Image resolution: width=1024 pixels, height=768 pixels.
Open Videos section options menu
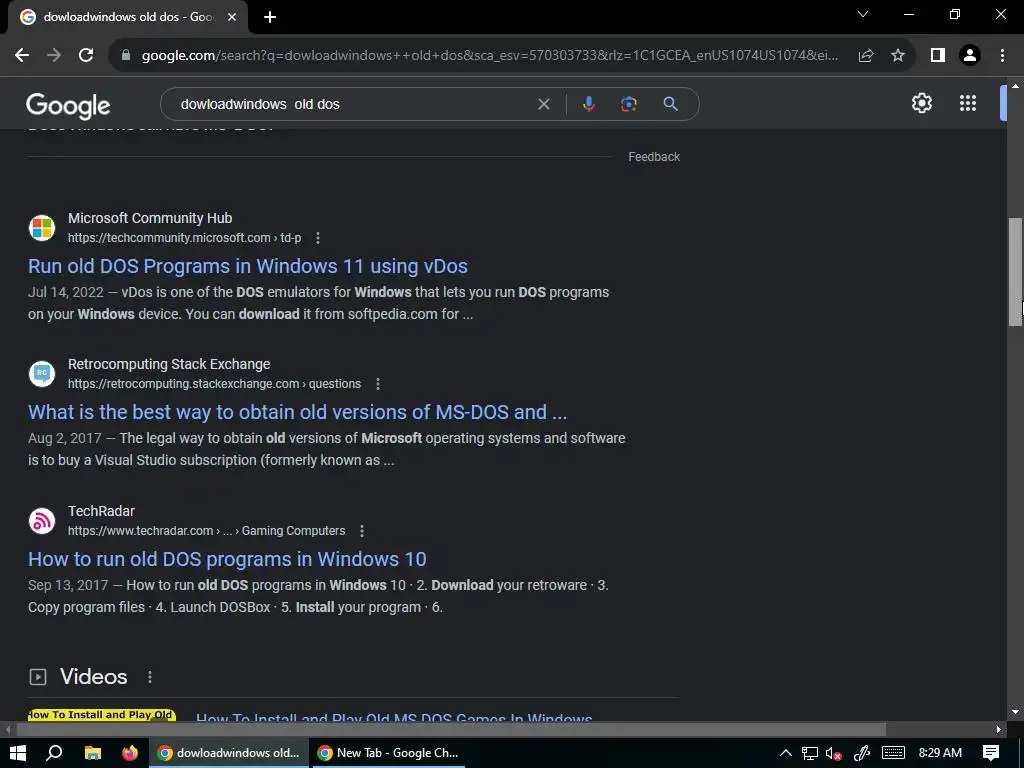point(150,677)
